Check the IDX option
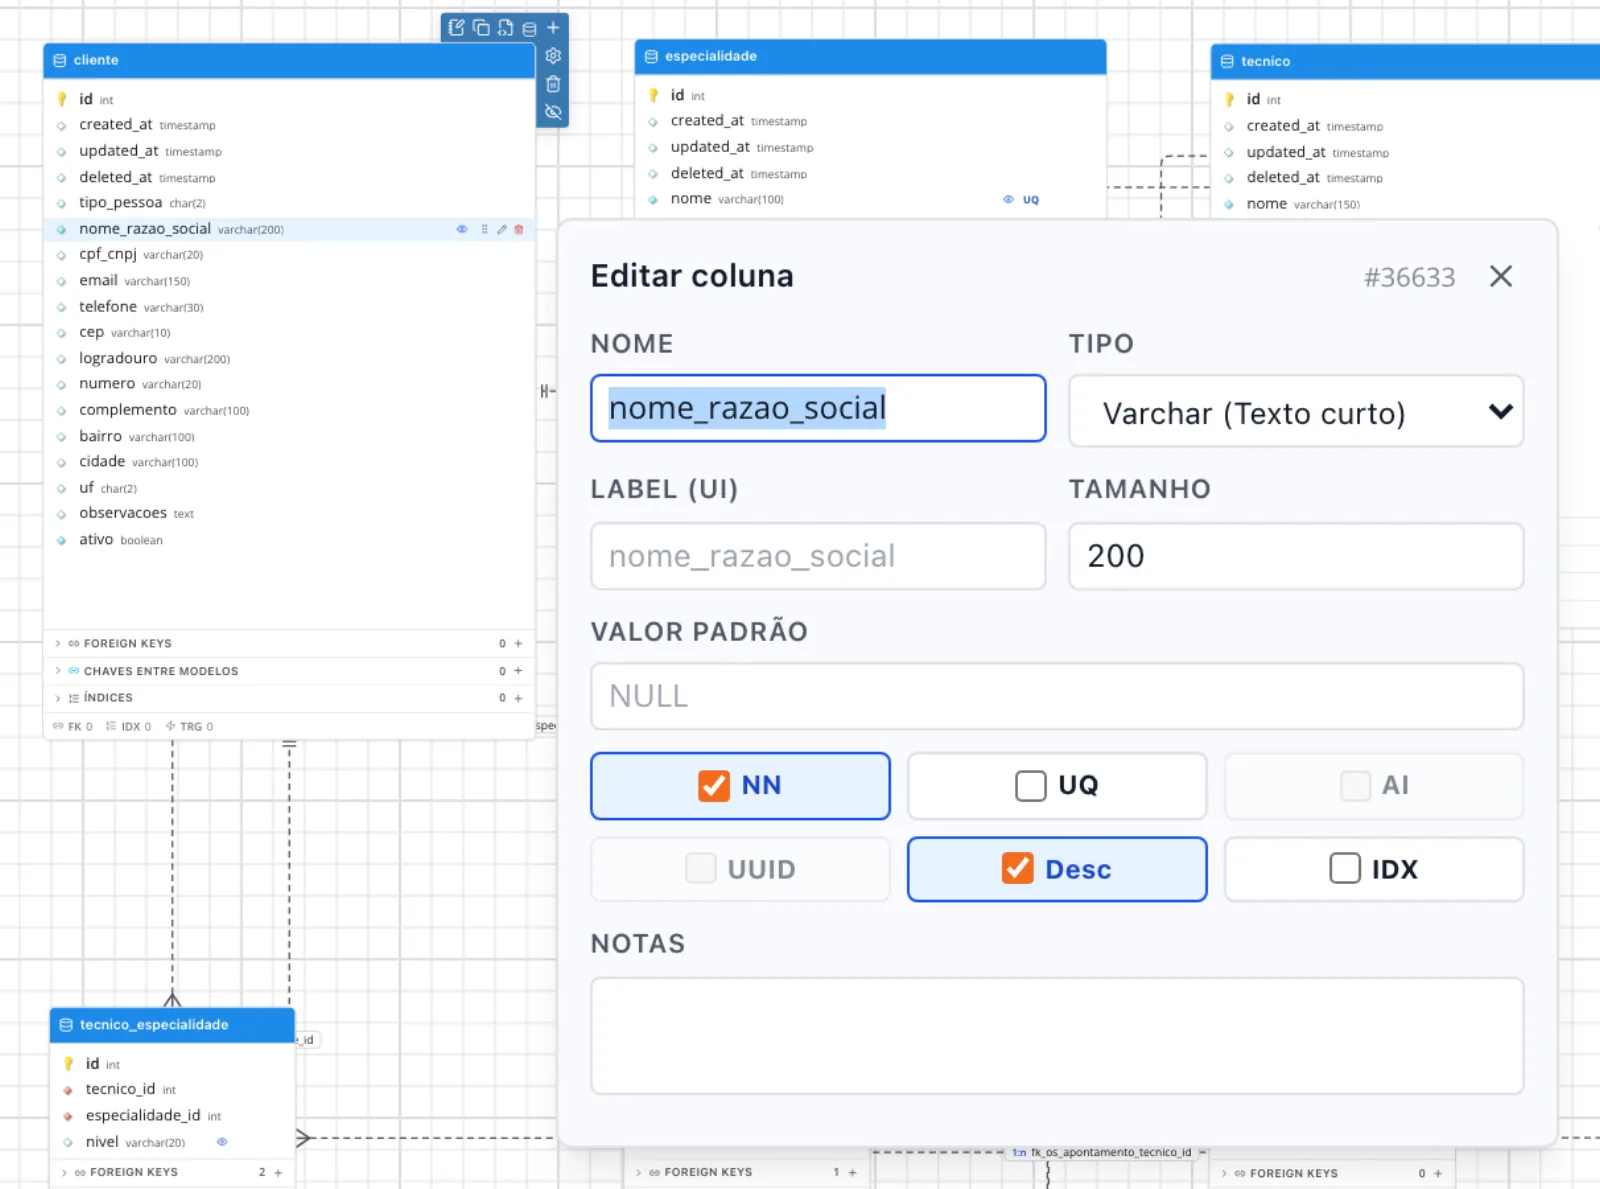The width and height of the screenshot is (1600, 1189). (x=1345, y=868)
